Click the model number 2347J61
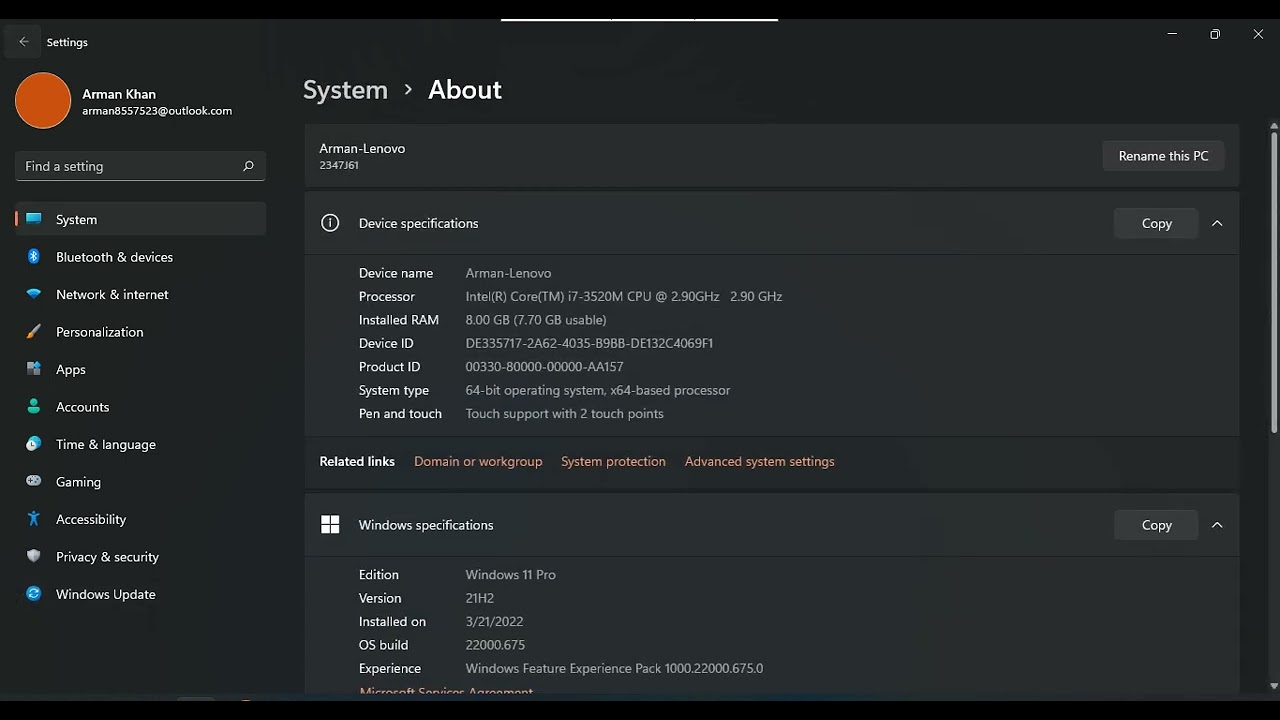This screenshot has width=1280, height=720. click(339, 166)
